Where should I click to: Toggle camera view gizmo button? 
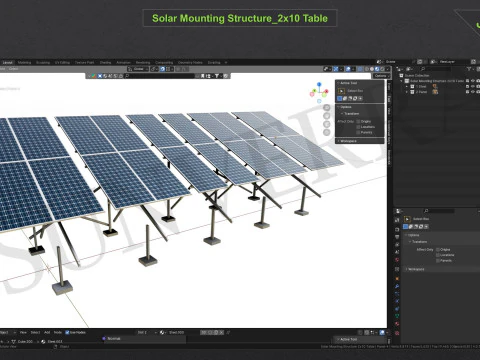[x=327, y=124]
